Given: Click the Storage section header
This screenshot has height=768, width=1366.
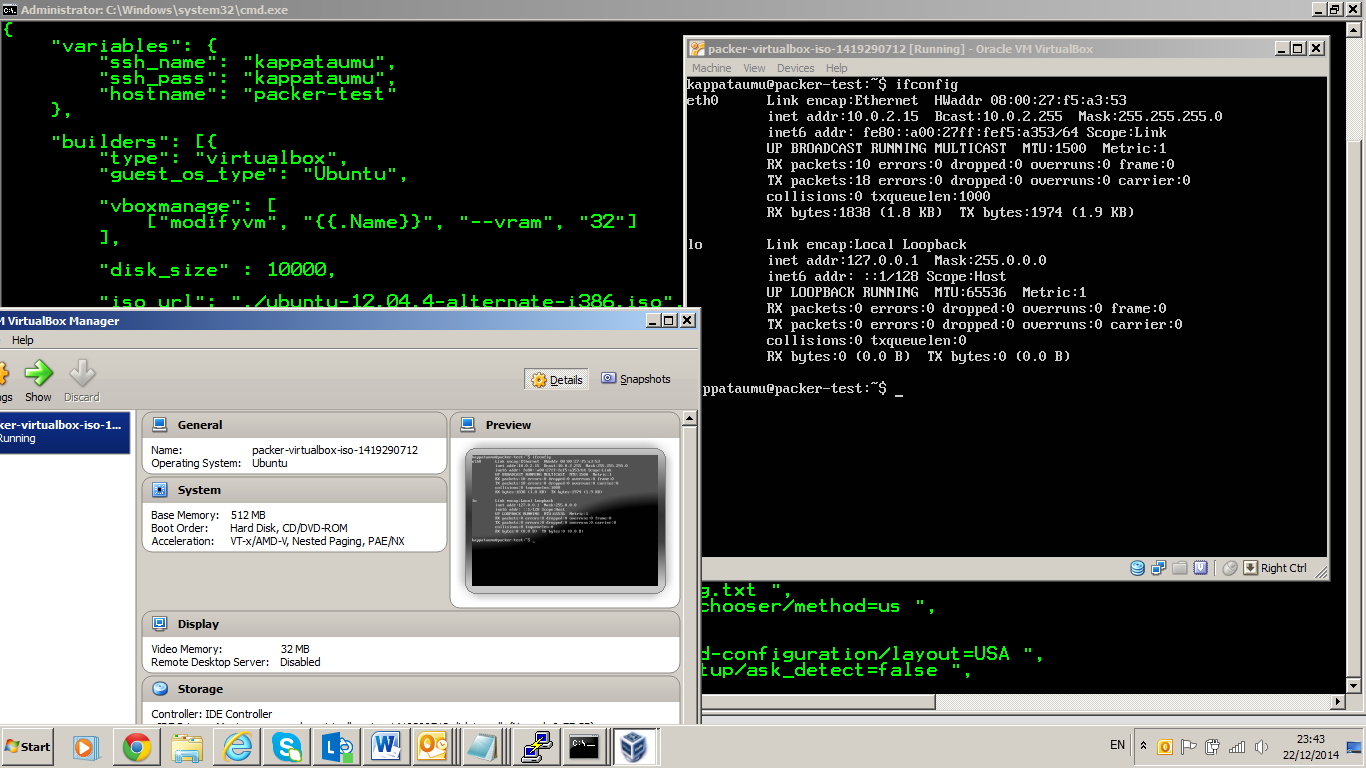Looking at the screenshot, I should click(411, 689).
